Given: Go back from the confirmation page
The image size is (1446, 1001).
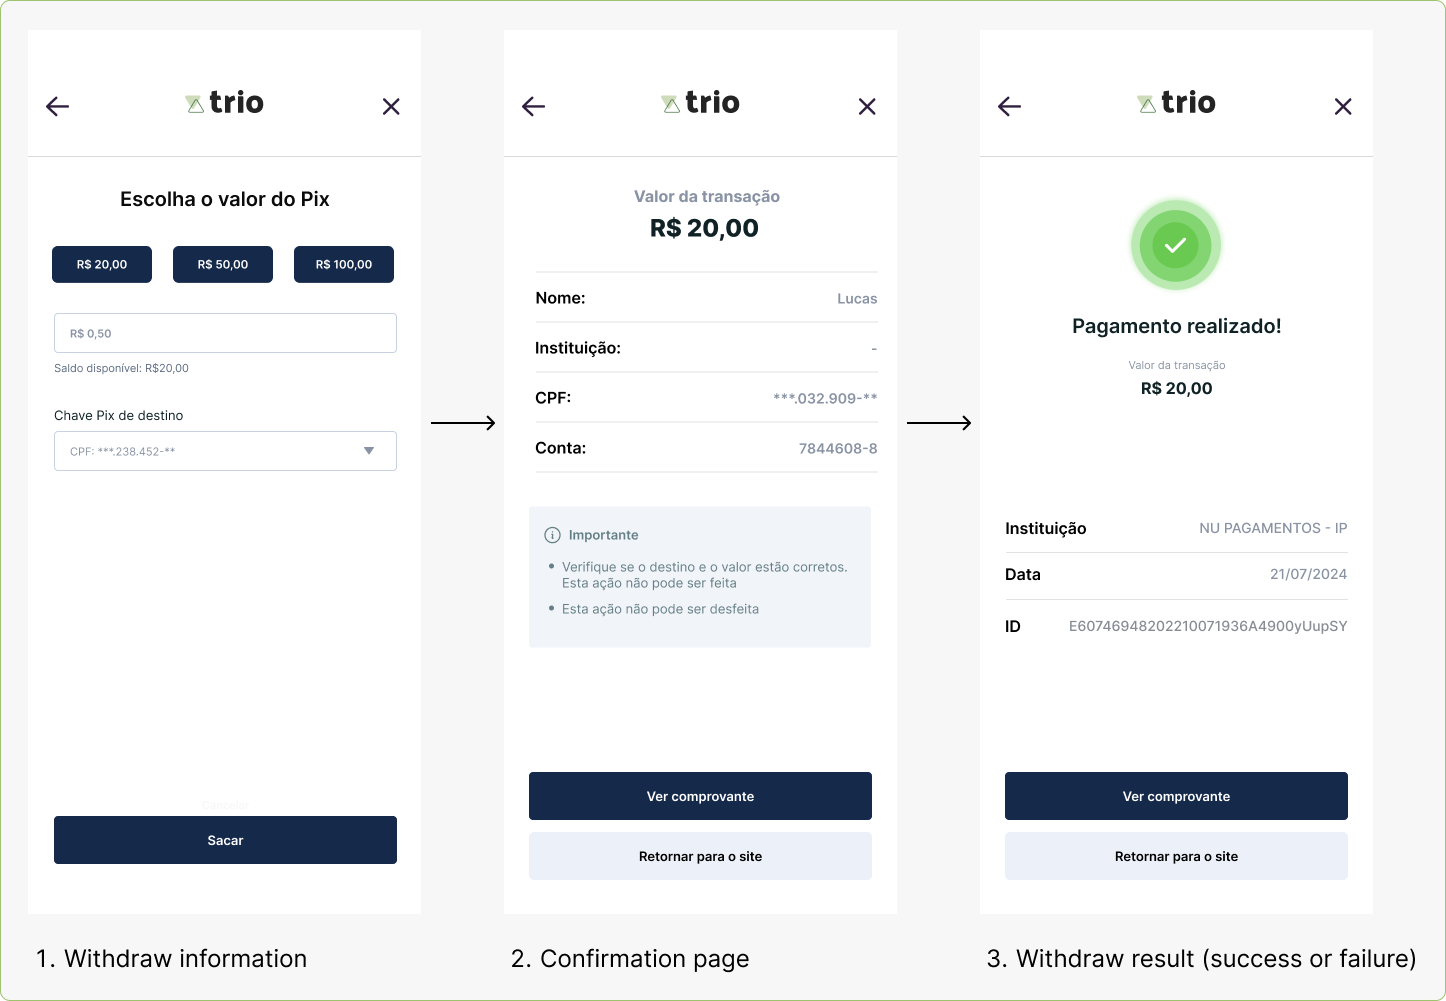Looking at the screenshot, I should click(534, 107).
